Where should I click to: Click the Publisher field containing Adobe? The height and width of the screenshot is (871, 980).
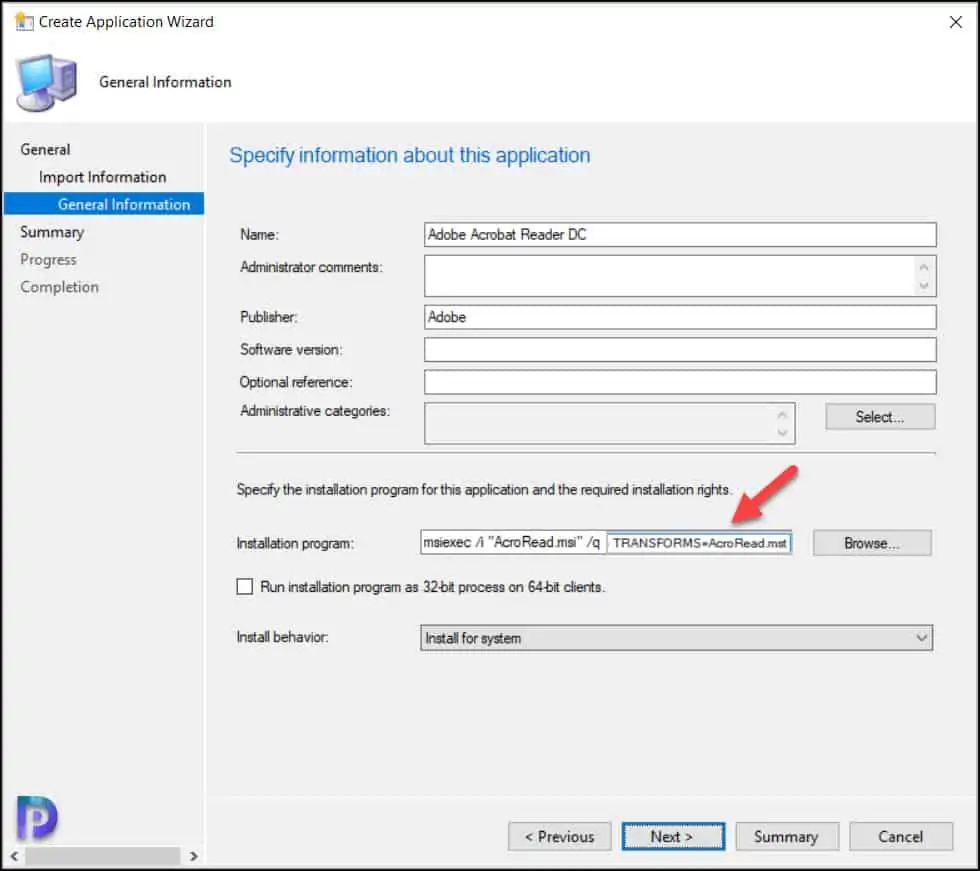(x=680, y=317)
